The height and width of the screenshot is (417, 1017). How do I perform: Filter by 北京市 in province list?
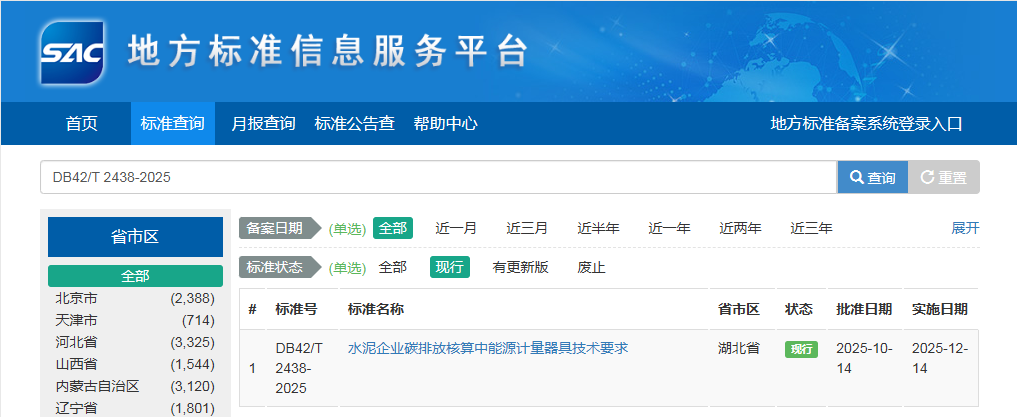click(77, 298)
